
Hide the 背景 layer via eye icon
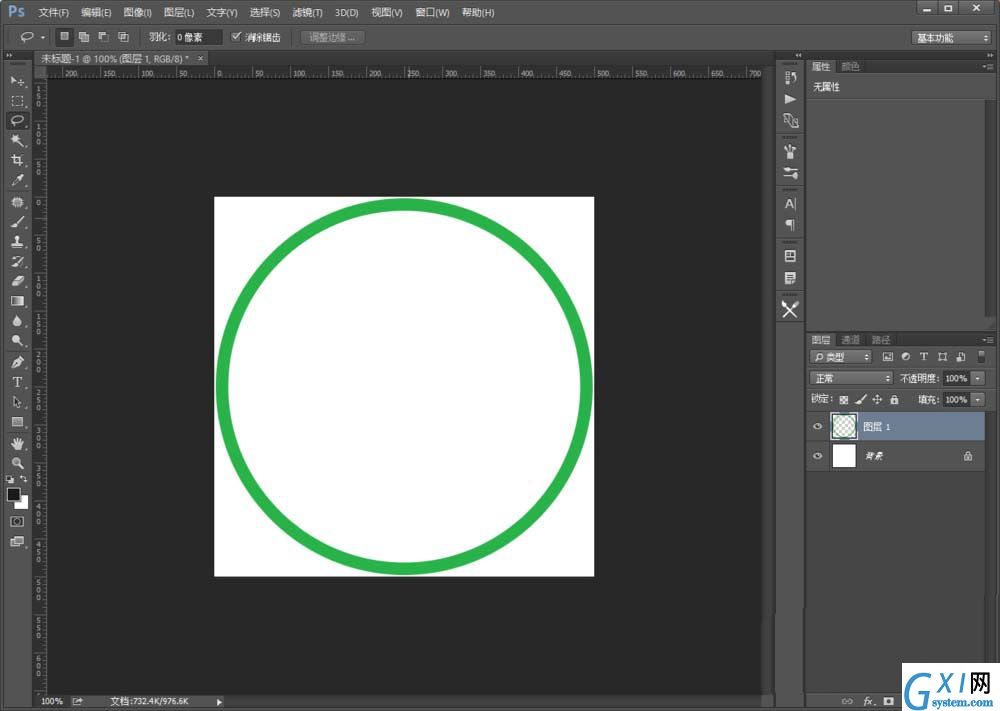coord(818,456)
